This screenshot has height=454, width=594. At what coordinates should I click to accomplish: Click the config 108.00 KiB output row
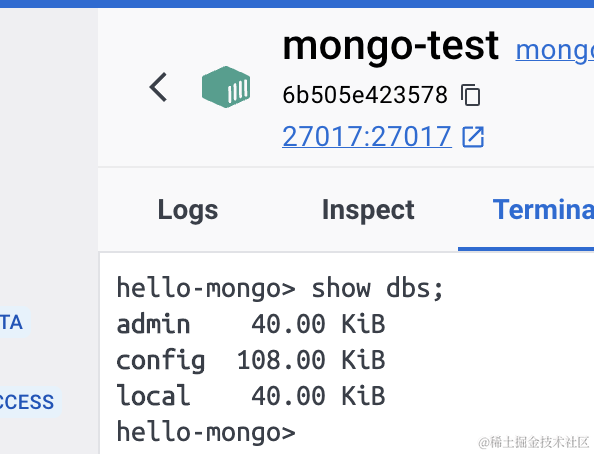(251, 360)
